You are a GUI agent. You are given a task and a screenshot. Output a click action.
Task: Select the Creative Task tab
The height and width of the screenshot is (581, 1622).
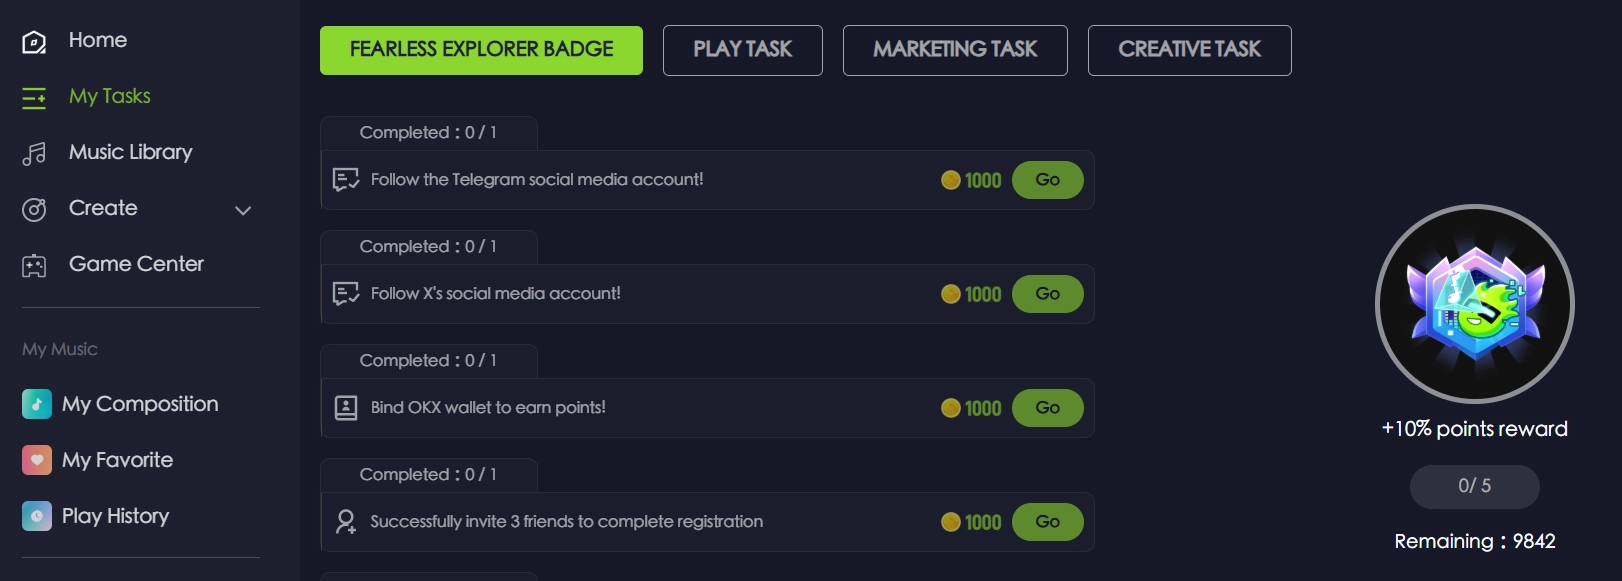(1189, 50)
